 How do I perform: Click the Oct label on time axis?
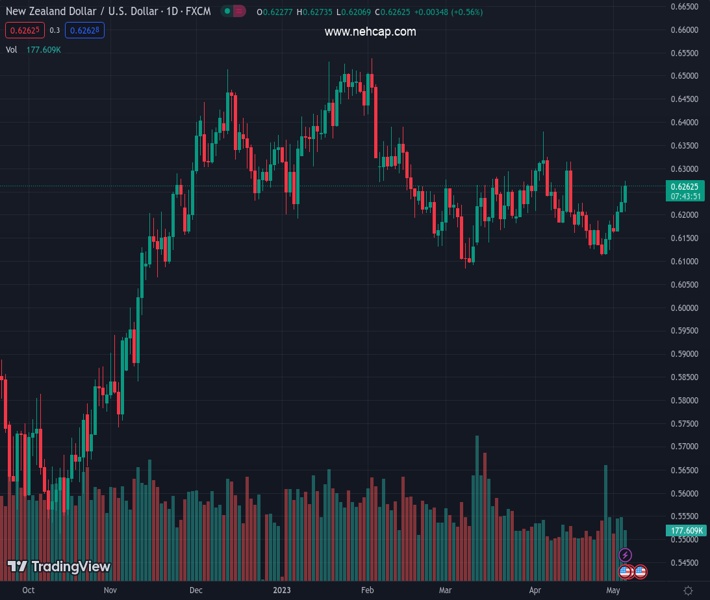tap(28, 591)
